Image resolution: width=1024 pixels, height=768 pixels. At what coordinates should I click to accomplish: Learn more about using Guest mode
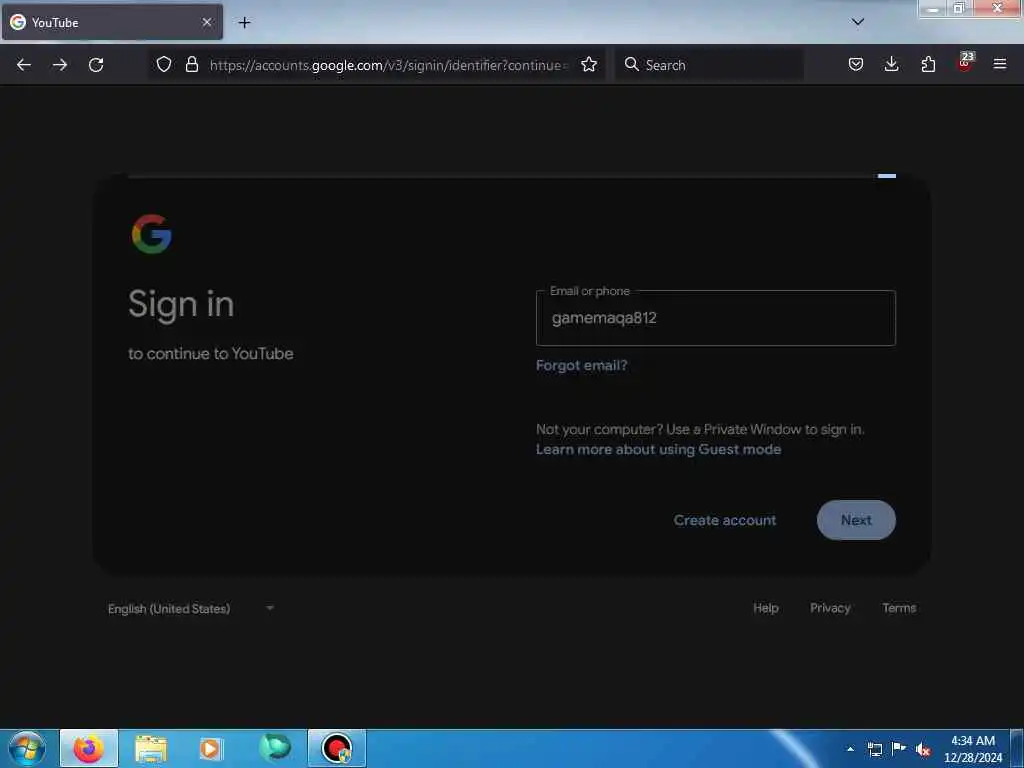click(658, 449)
